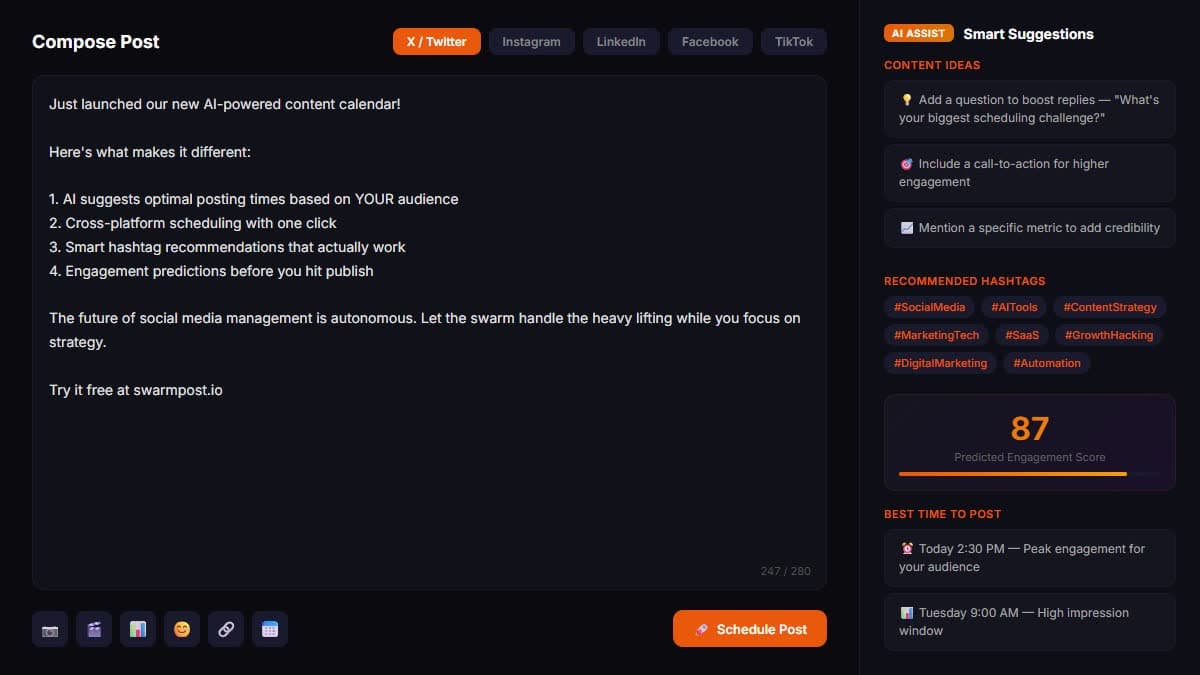
Task: Open the calendar scheduling icon
Action: click(x=270, y=629)
